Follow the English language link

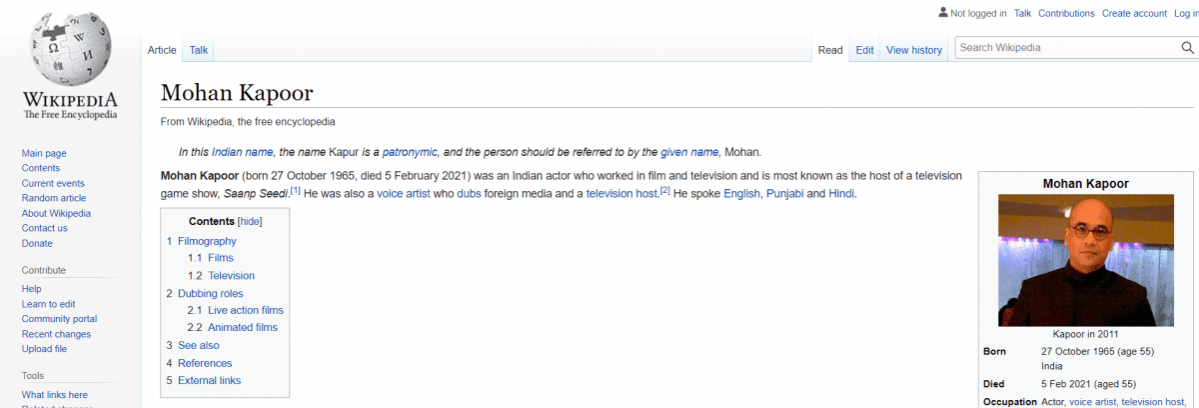tap(742, 194)
